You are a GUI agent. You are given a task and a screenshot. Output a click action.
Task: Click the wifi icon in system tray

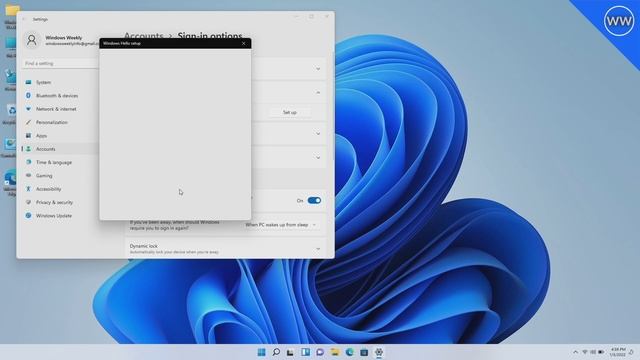(x=584, y=352)
